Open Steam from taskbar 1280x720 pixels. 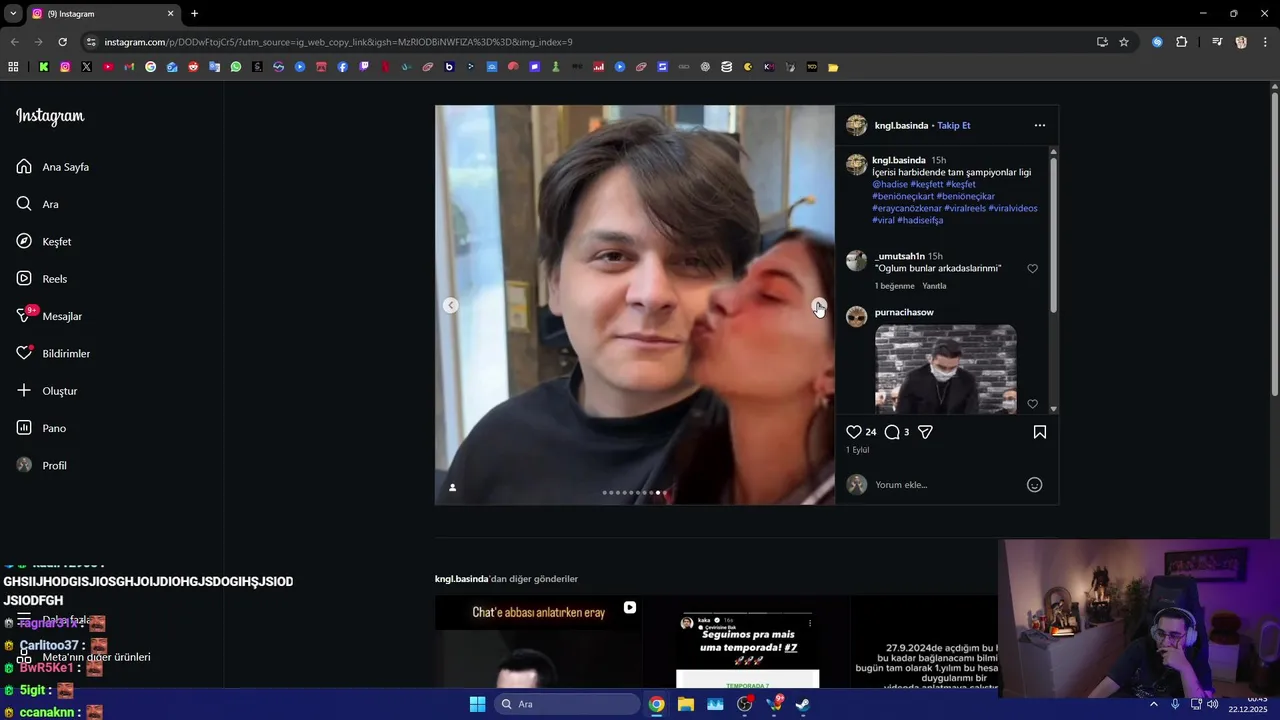[x=803, y=704]
